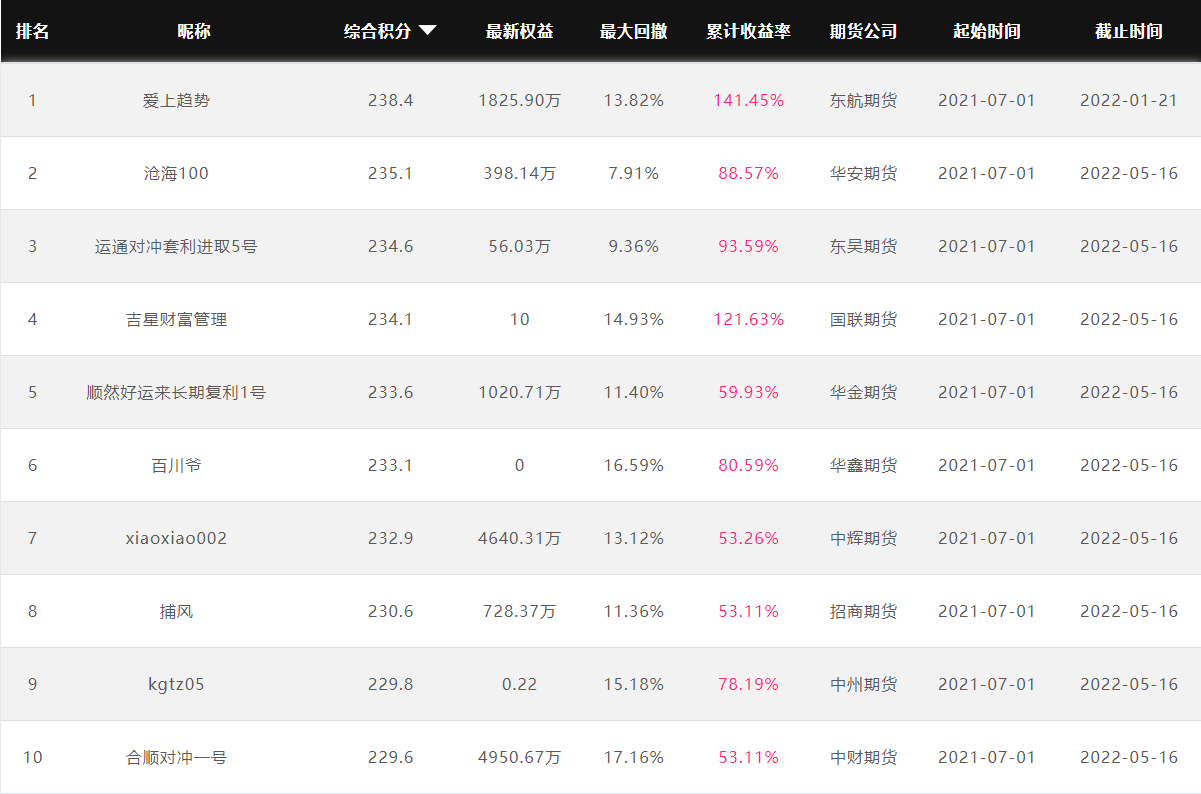Select the drawdown value 16.59%
The width and height of the screenshot is (1201, 794).
pos(634,465)
